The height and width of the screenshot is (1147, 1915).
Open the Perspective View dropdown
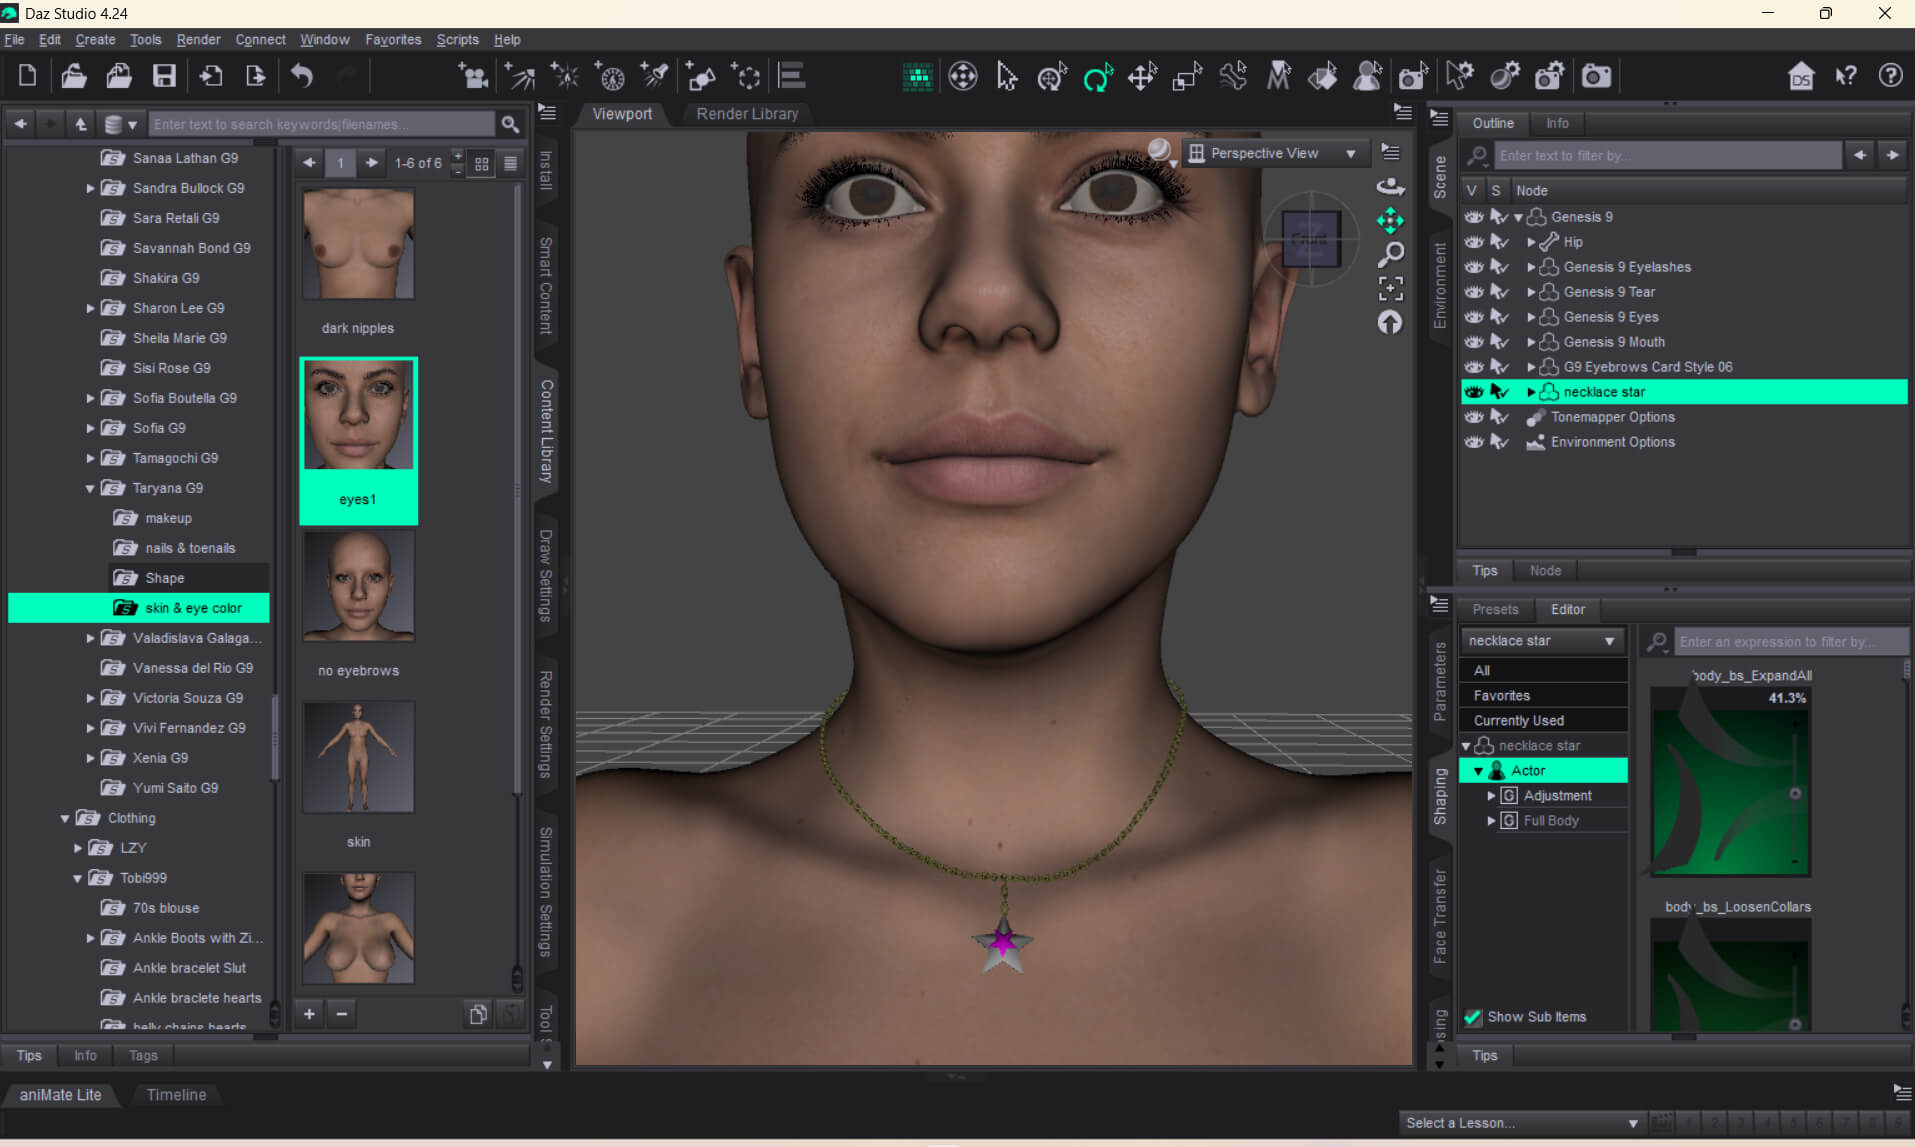pyautogui.click(x=1277, y=153)
